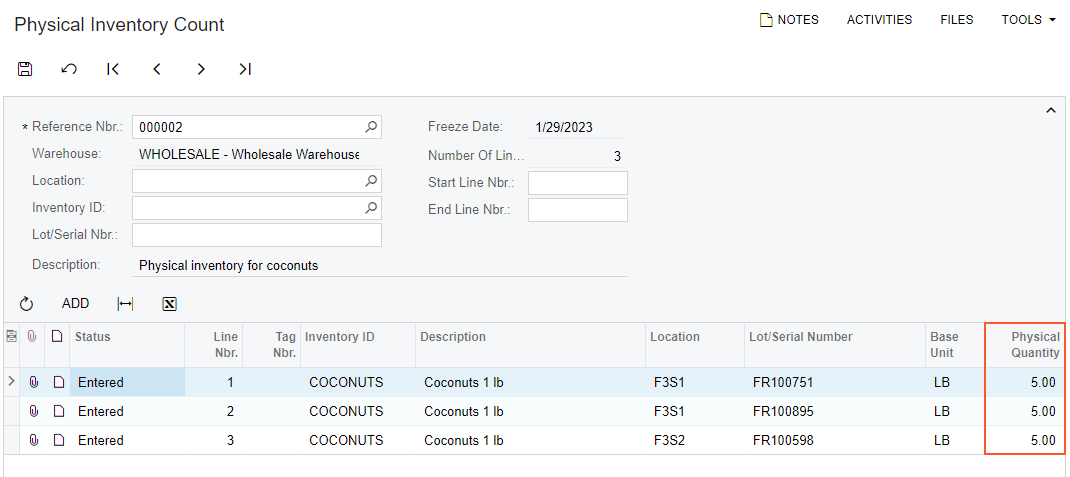Click Add to add a line

coord(75,304)
